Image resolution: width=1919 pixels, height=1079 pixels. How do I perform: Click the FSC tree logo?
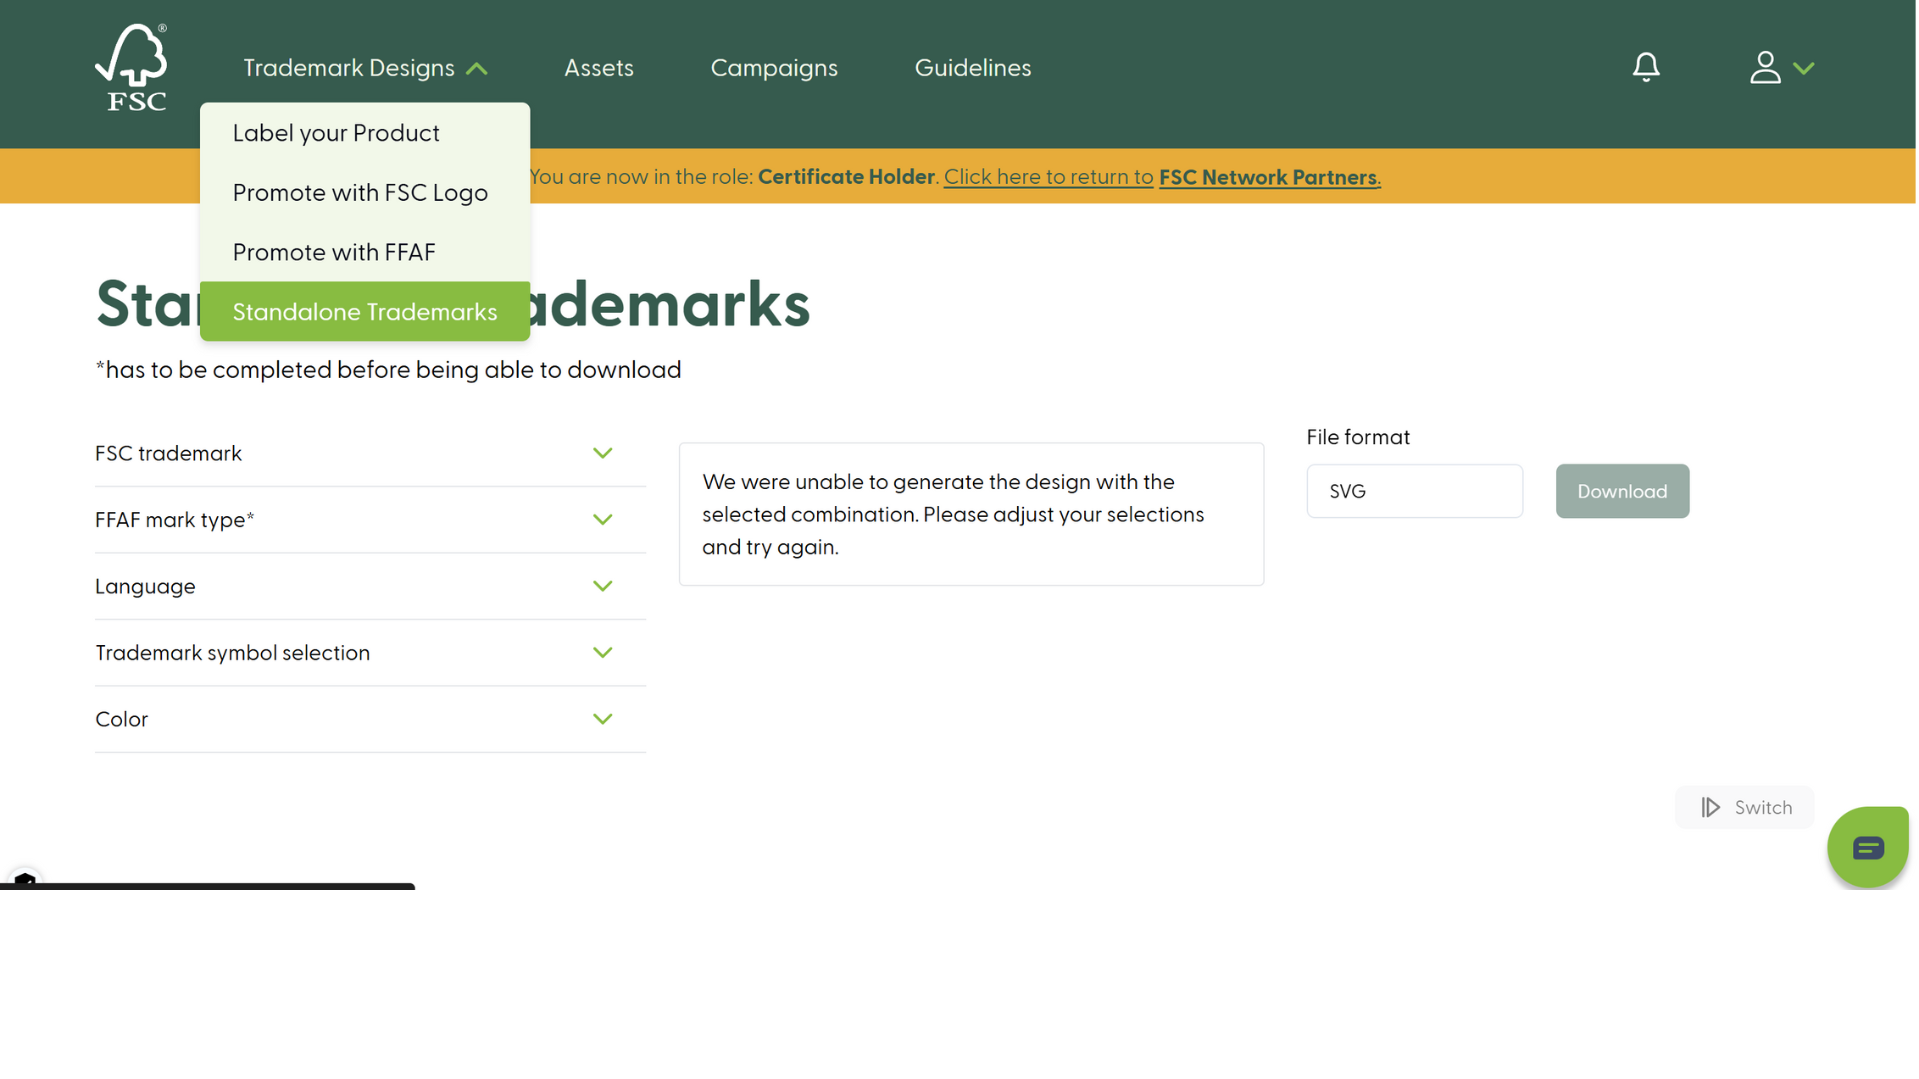click(x=132, y=67)
